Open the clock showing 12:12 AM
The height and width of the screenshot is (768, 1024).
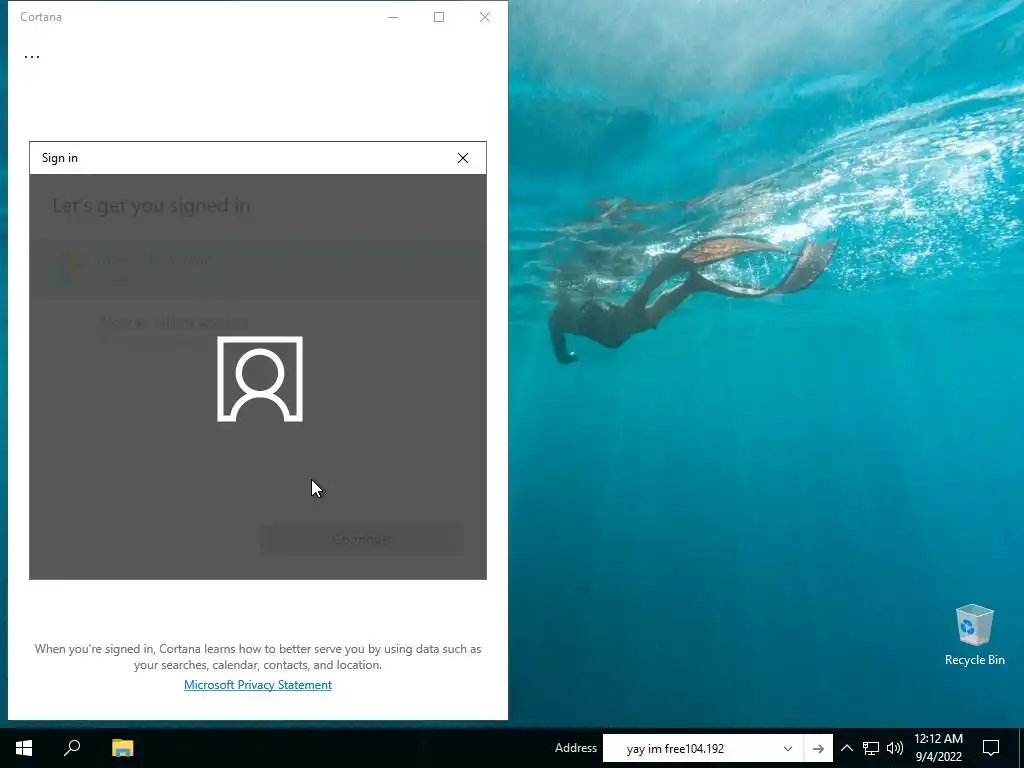coord(938,748)
